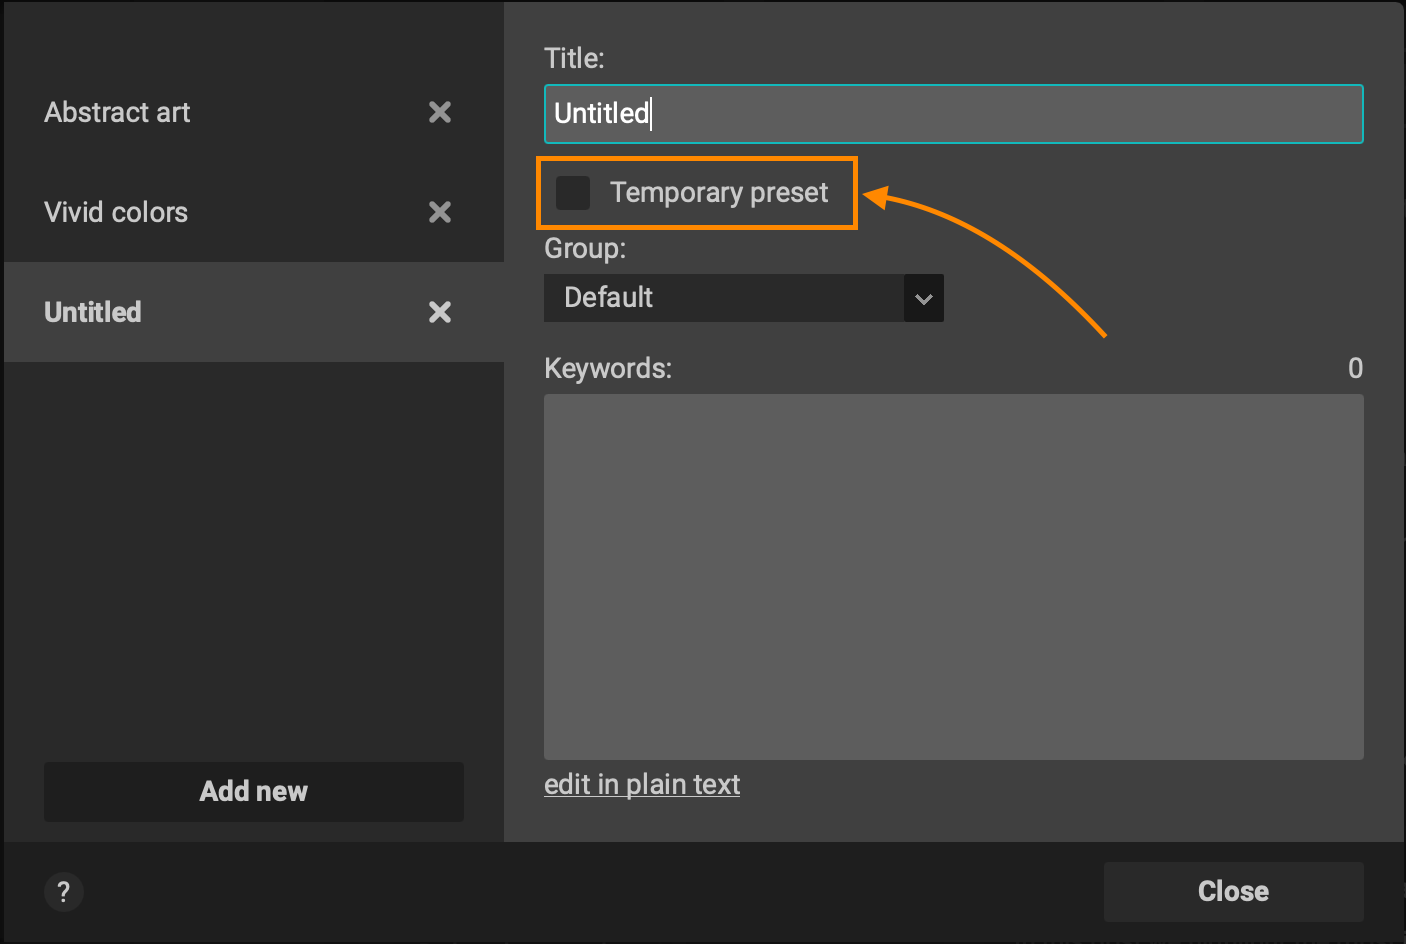Image resolution: width=1406 pixels, height=944 pixels.
Task: Click inside the empty Keywords area
Action: [953, 576]
